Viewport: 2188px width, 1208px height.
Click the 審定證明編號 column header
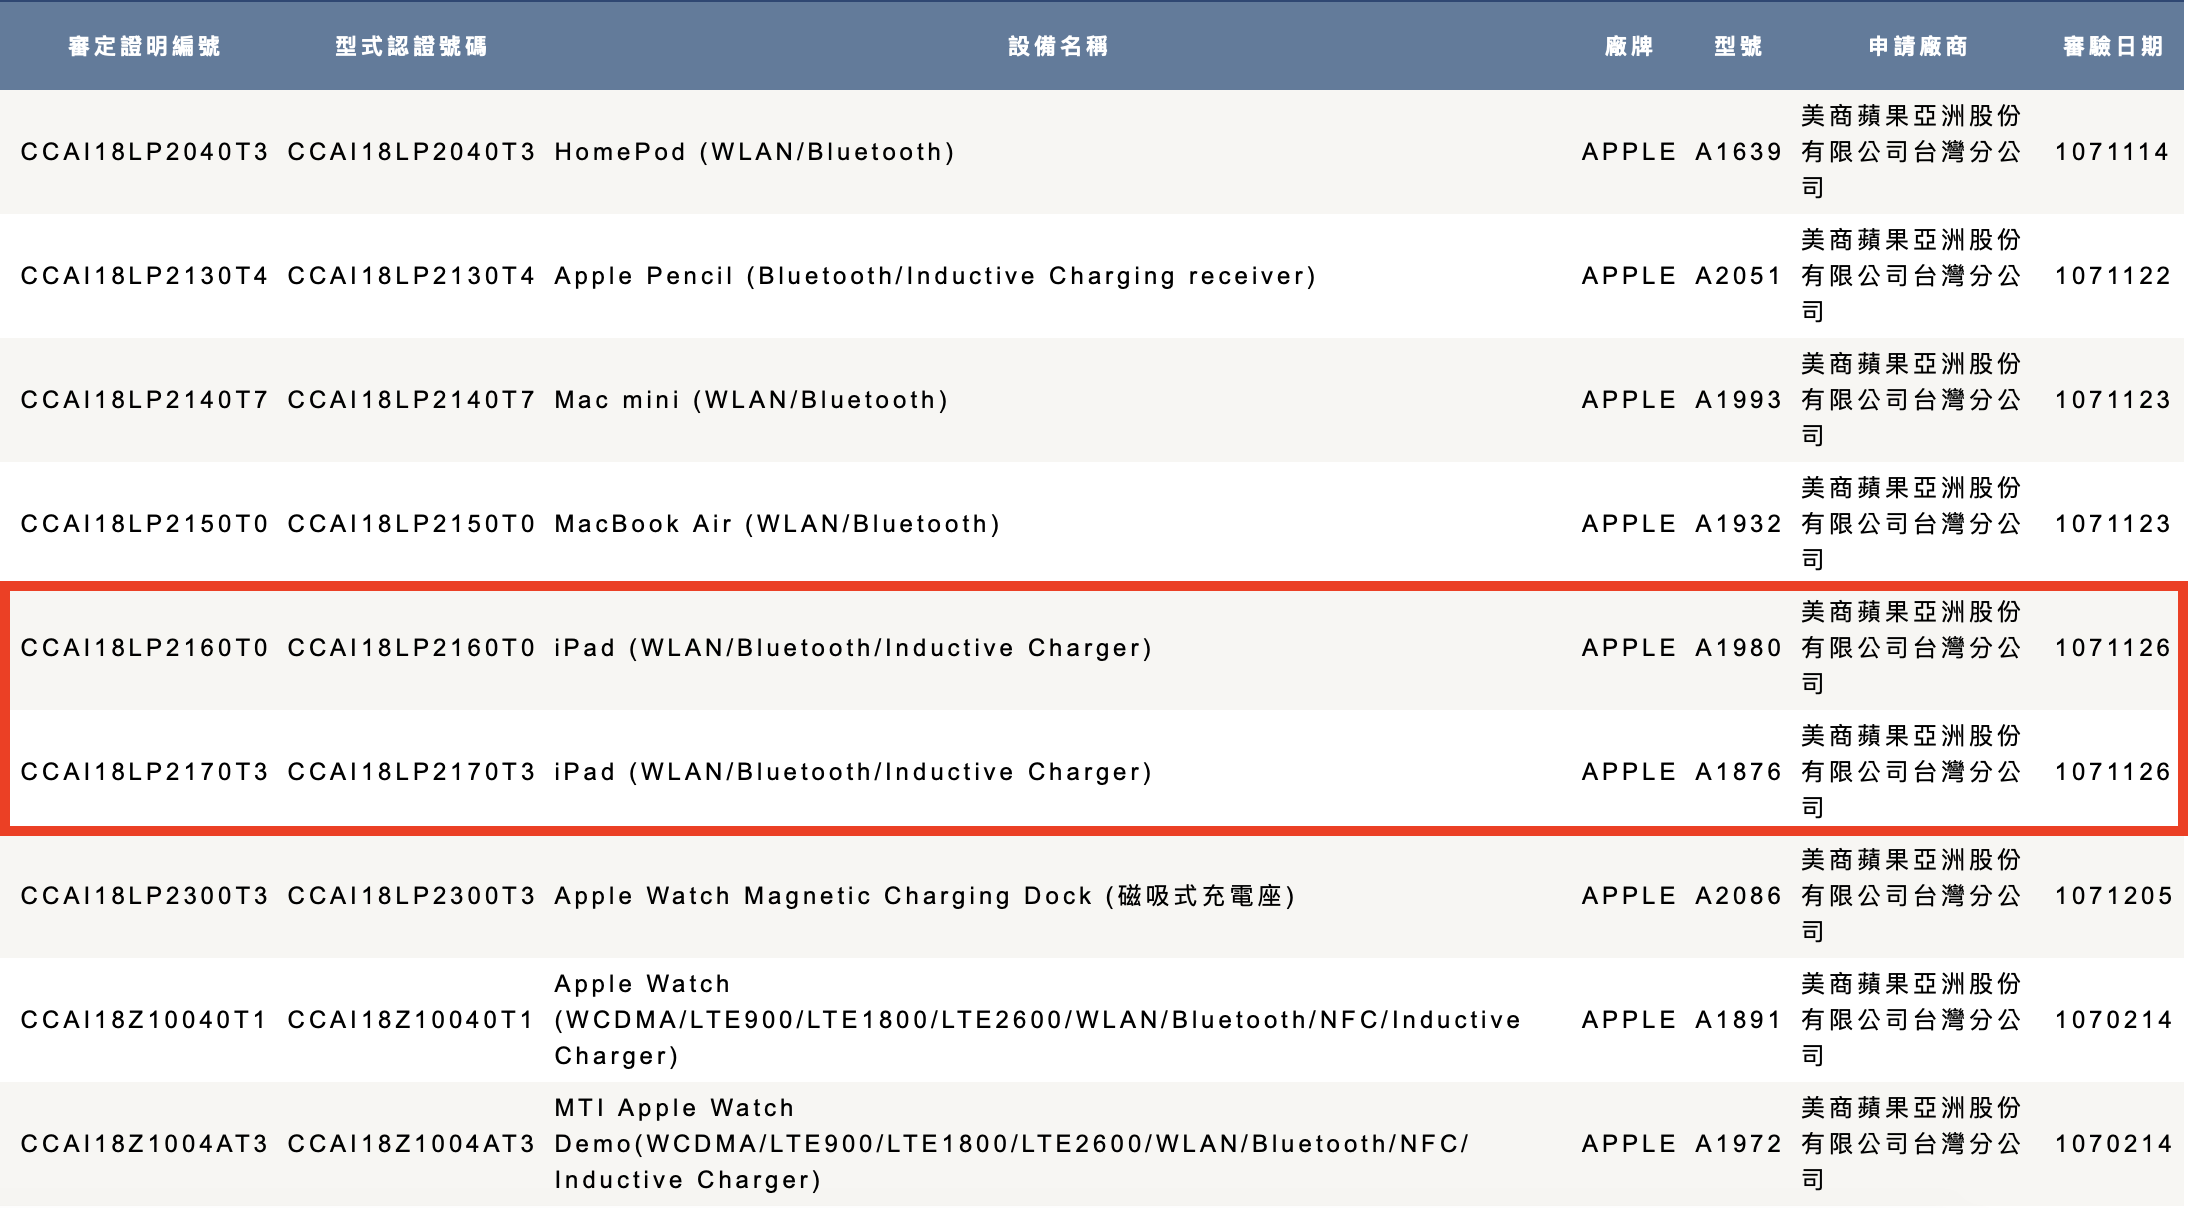coord(144,46)
